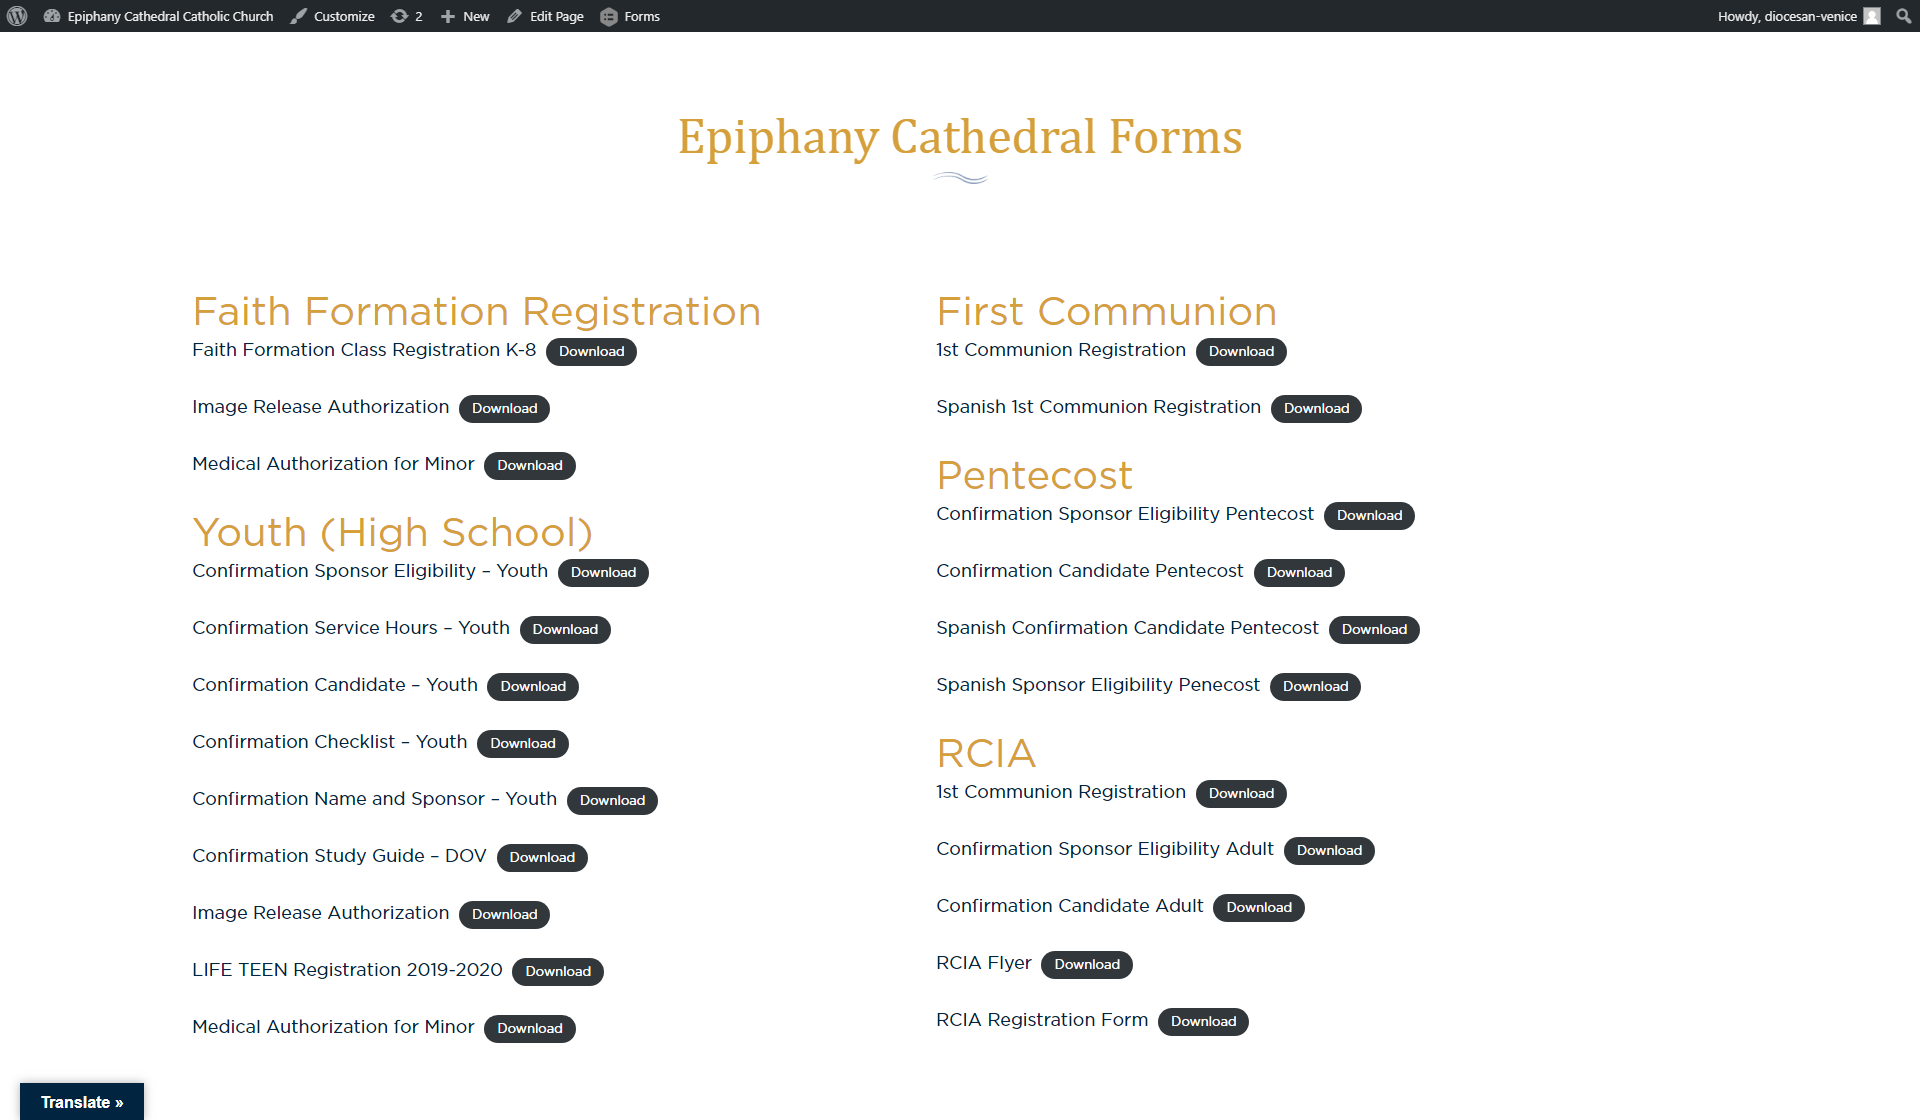Viewport: 1920px width, 1120px height.
Task: Click the Edit Page pencil icon
Action: pos(515,16)
